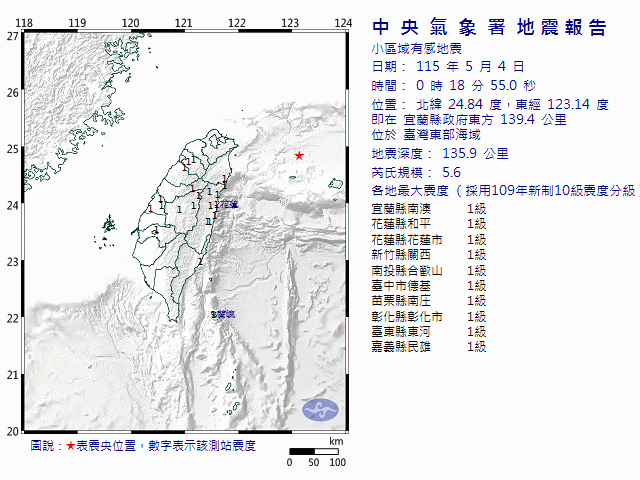Click the 花蓮縣和平 intensity row
This screenshot has width=640, height=480.
point(429,224)
